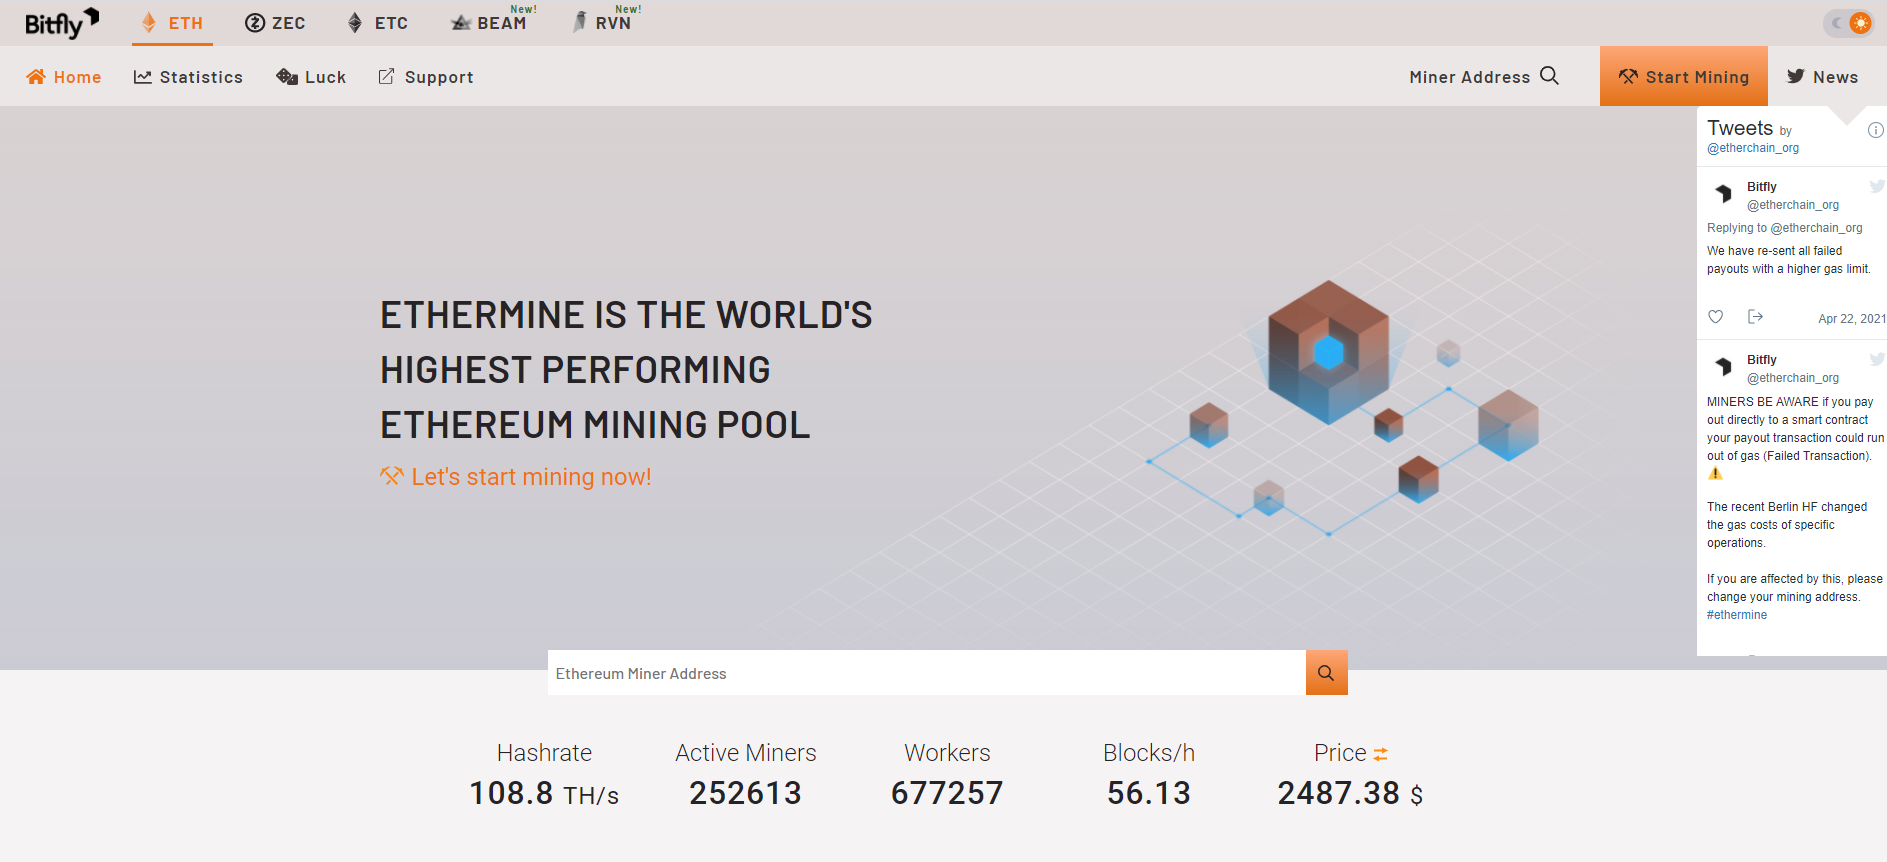Screen dimensions: 1887x862
Task: Click the #ethermine hashtag link
Action: coord(1737,615)
